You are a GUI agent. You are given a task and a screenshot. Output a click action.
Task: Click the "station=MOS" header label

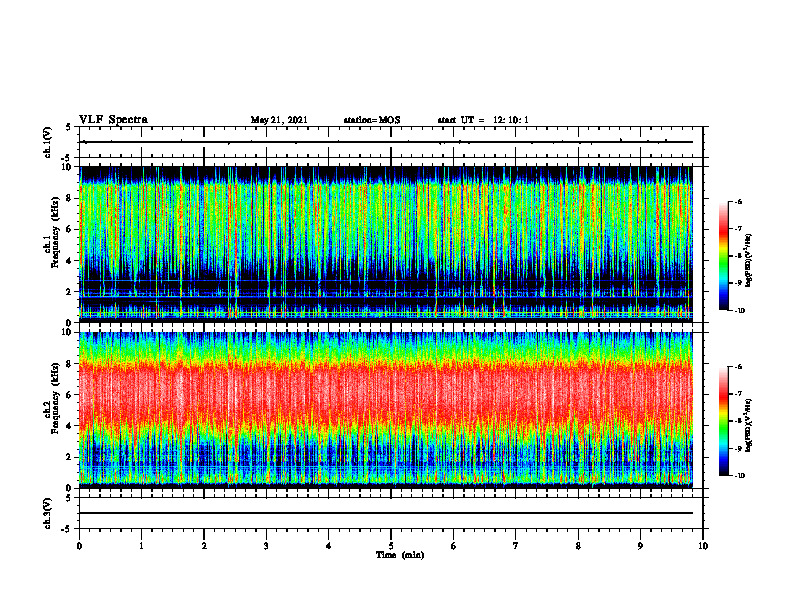click(372, 120)
